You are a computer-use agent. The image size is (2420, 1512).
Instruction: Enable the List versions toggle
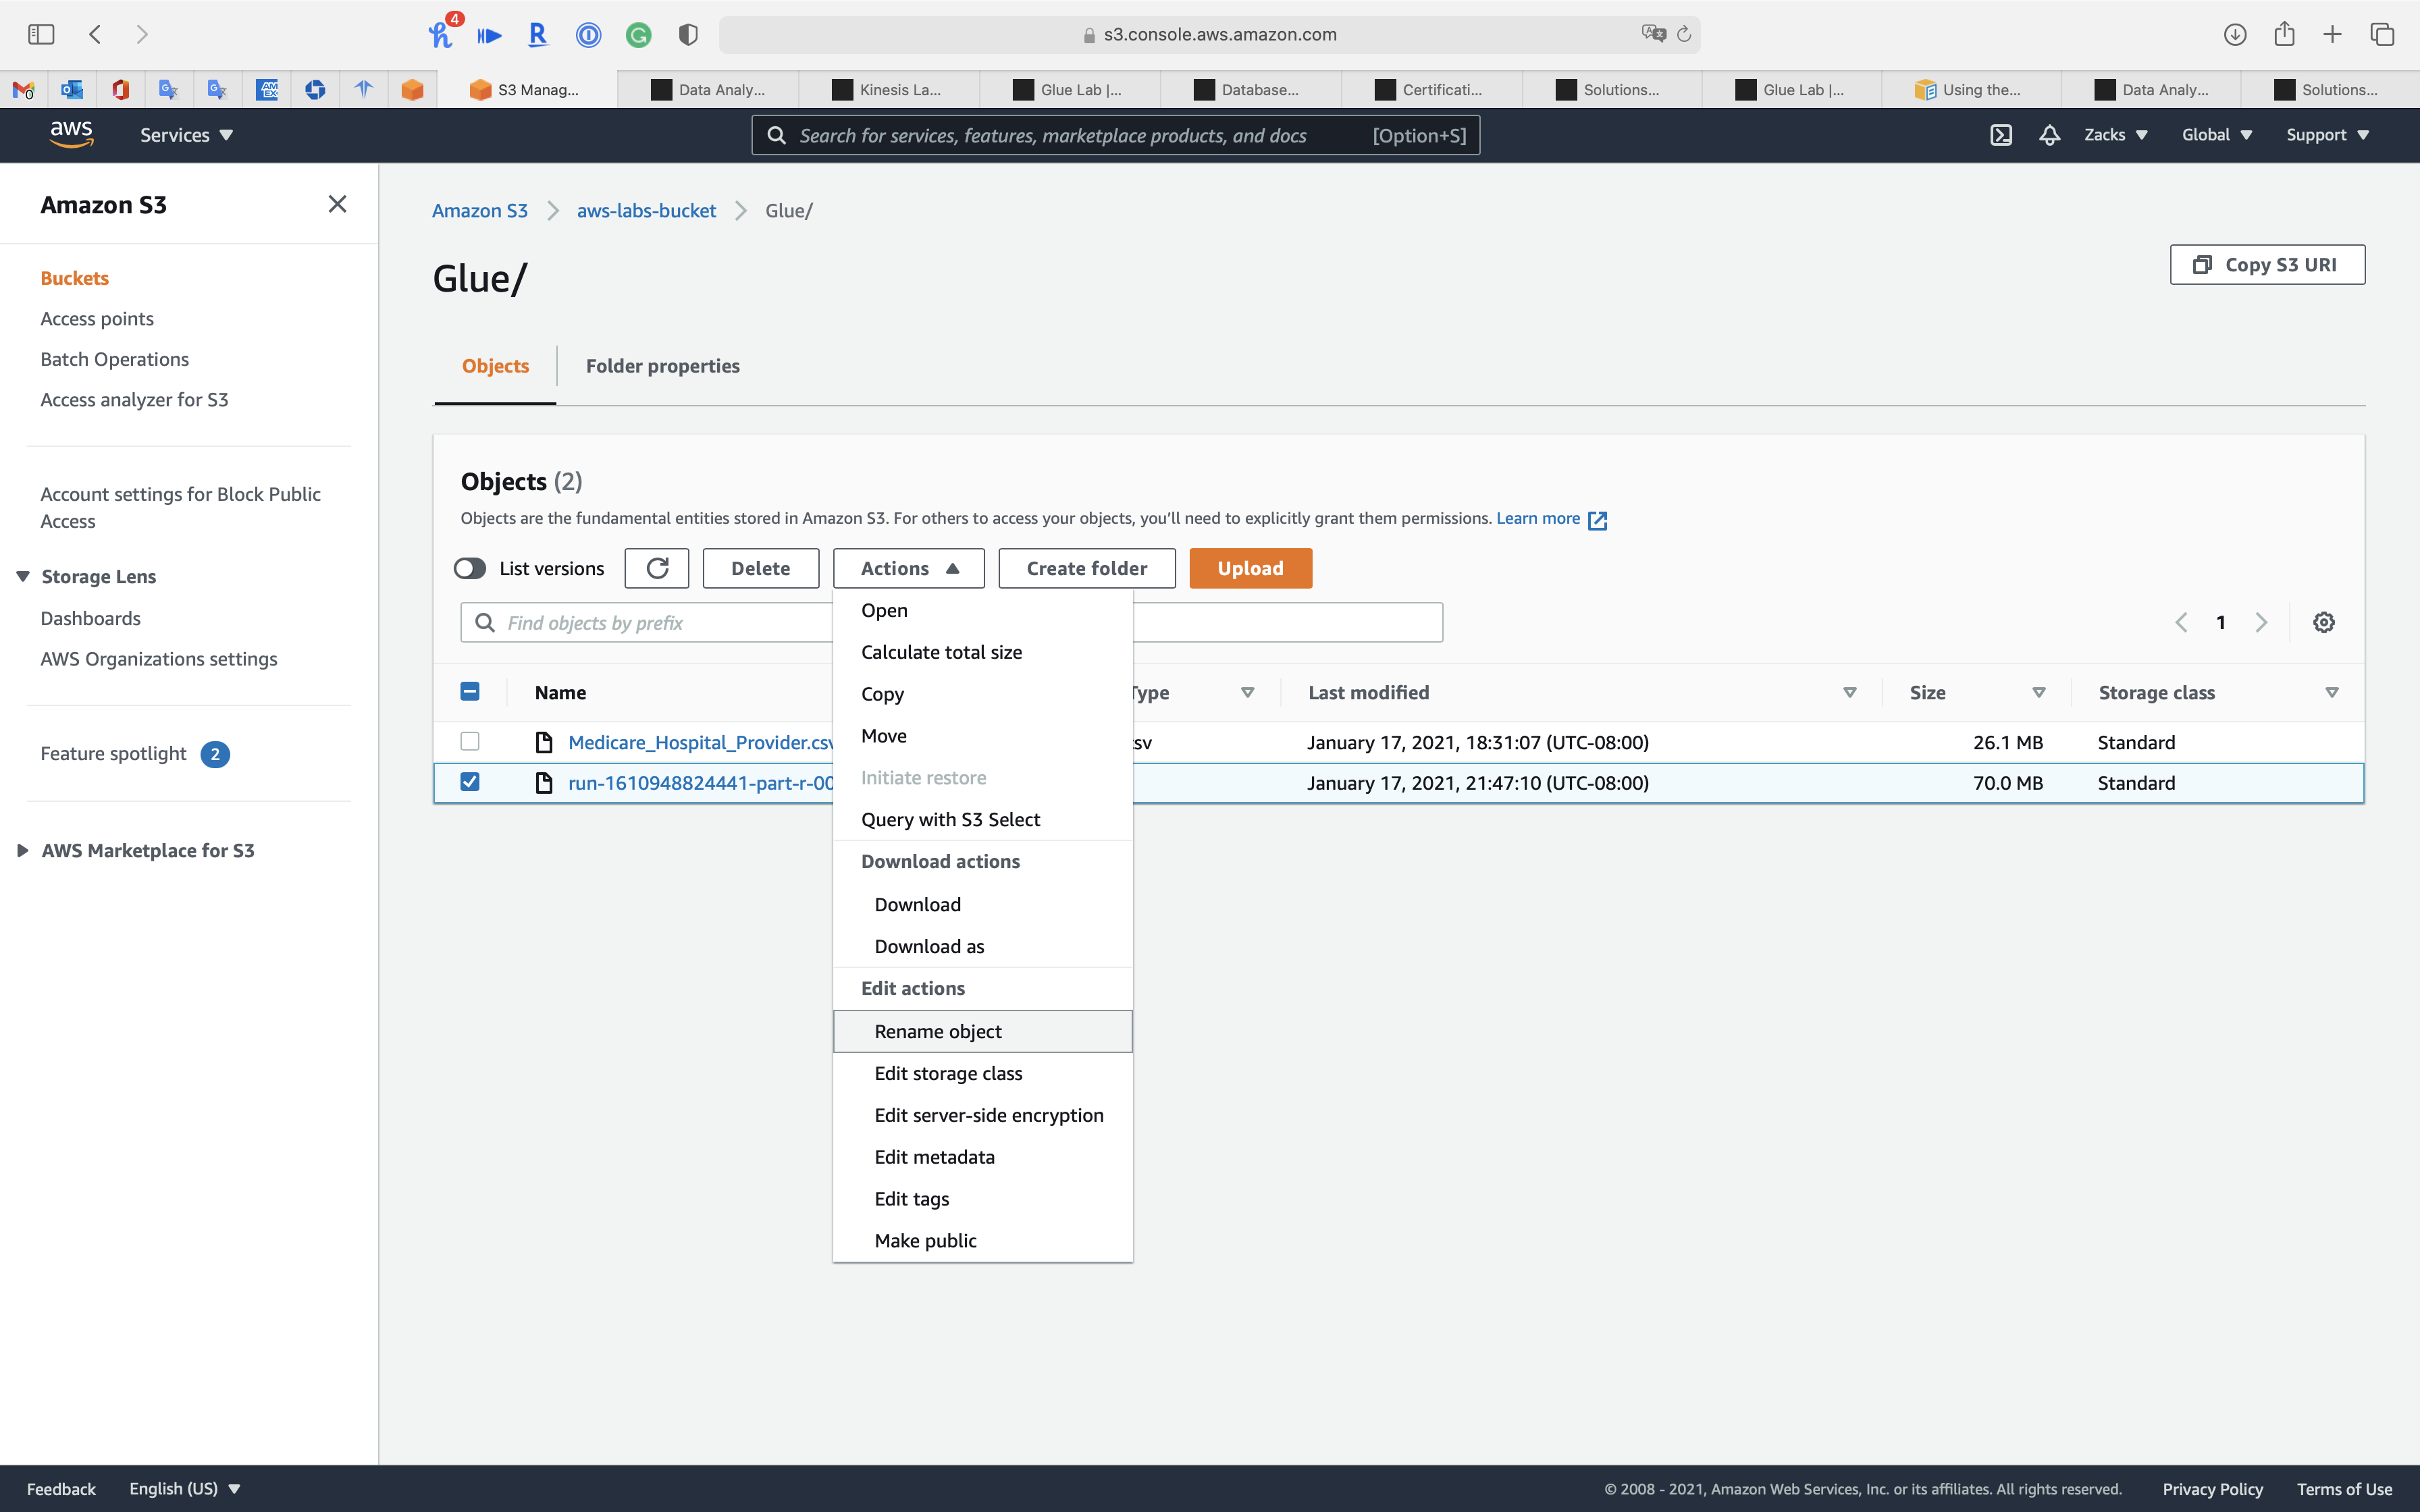470,568
